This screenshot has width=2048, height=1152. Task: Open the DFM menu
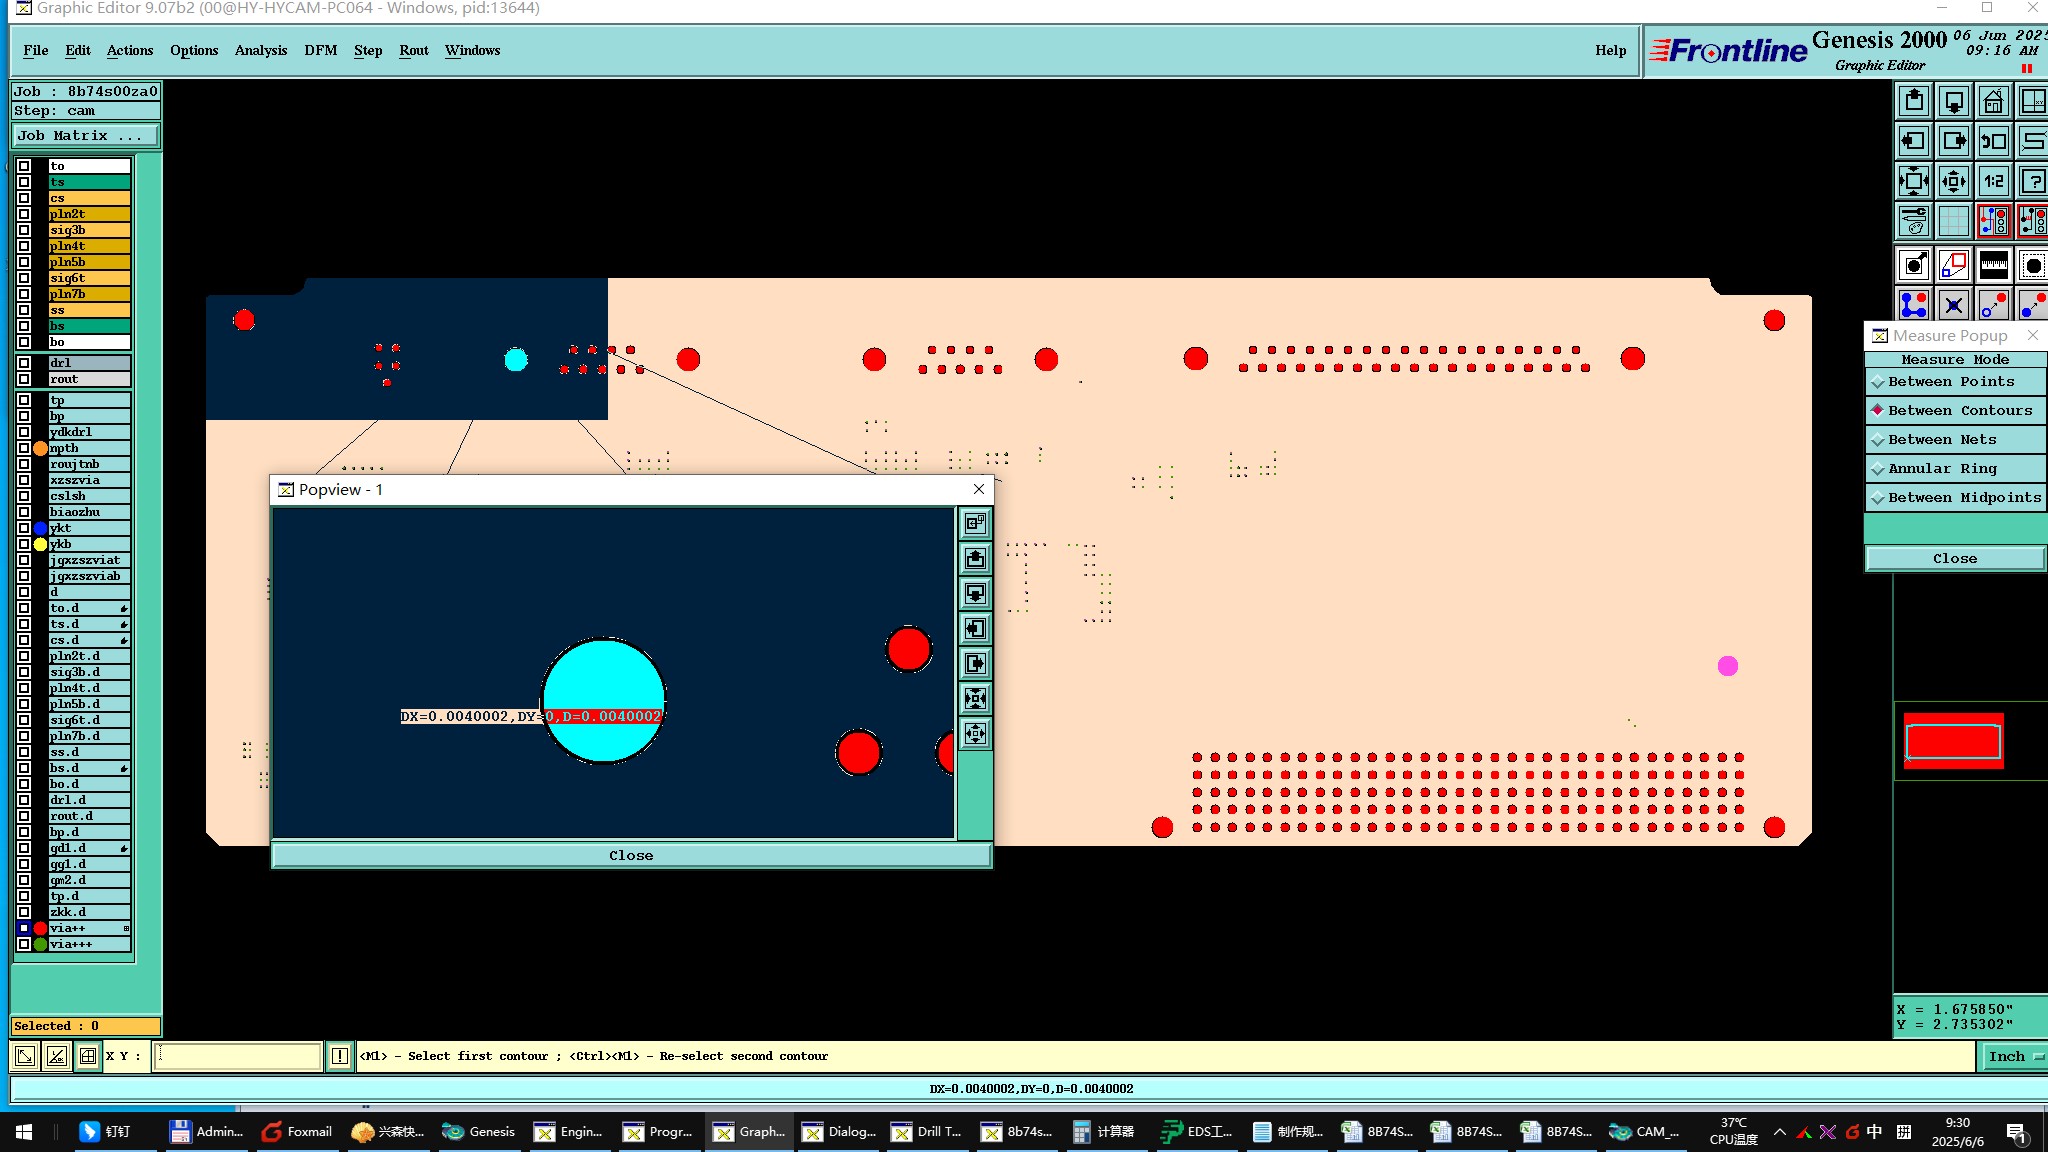(x=320, y=50)
